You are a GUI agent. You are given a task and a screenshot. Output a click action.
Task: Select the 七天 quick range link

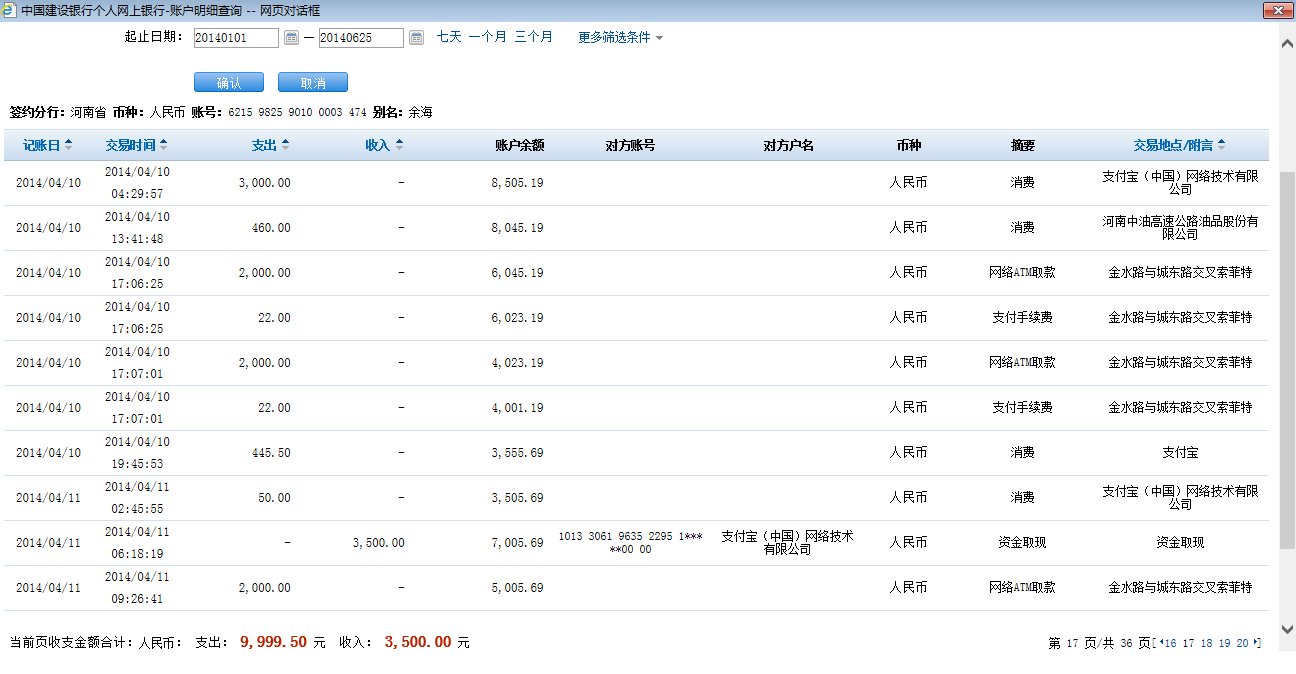[x=449, y=37]
